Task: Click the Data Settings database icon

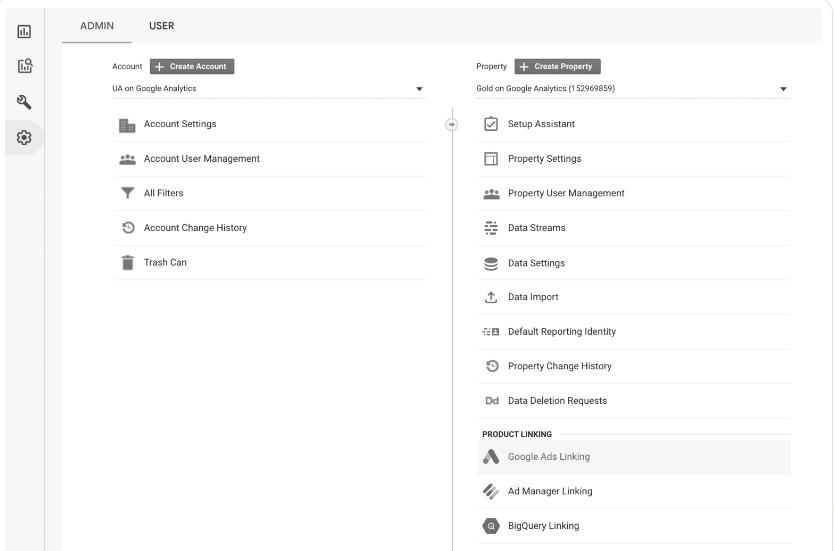Action: pos(491,264)
